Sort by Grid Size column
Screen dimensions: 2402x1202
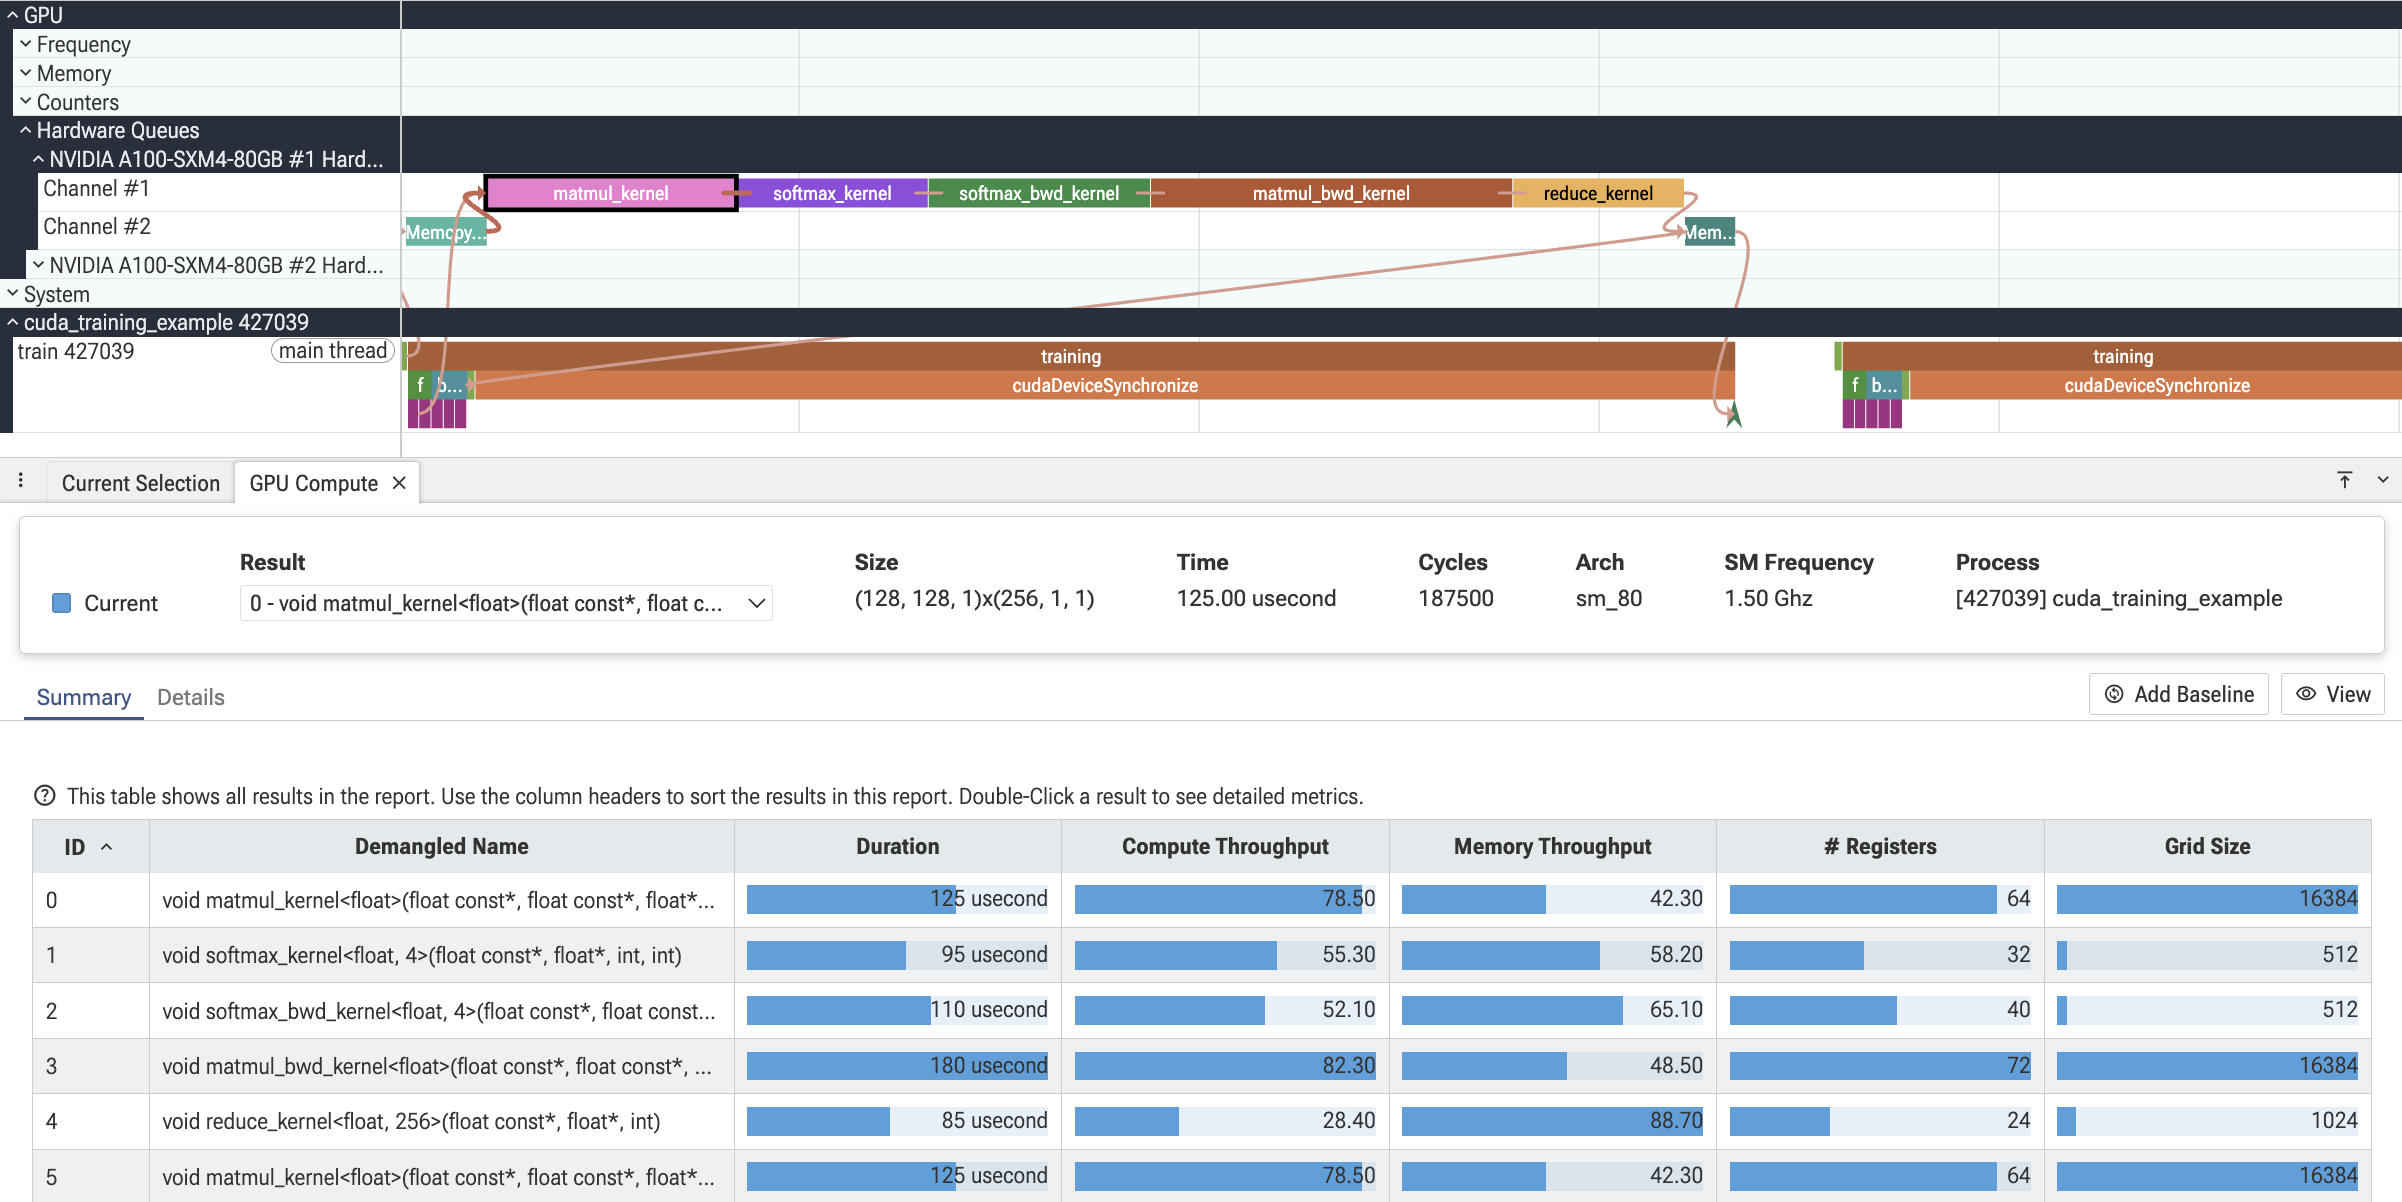pos(2207,847)
